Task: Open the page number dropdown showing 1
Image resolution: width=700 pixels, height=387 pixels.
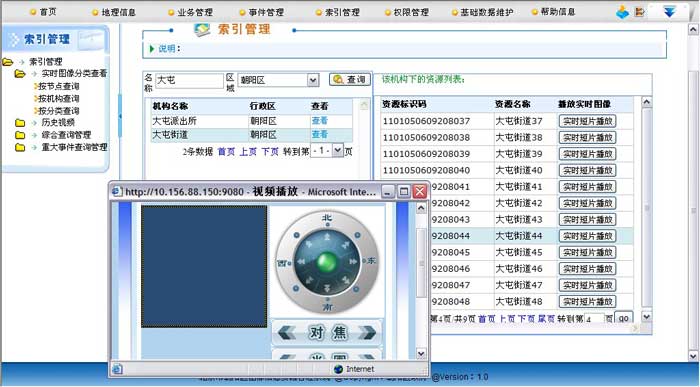Action: (338, 150)
